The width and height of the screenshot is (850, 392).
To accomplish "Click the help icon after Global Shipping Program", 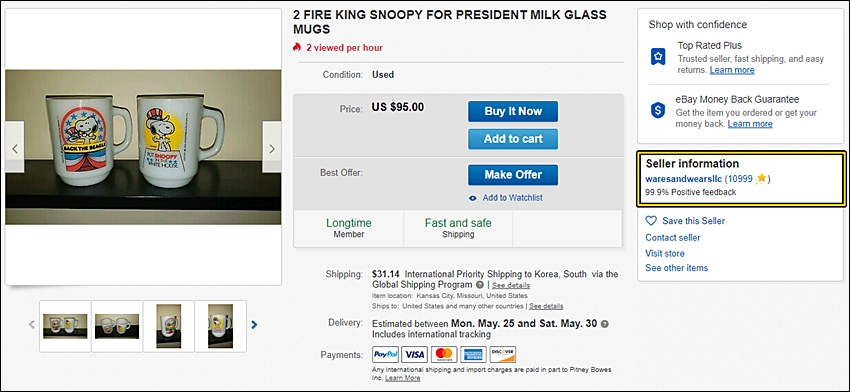I will click(x=480, y=285).
